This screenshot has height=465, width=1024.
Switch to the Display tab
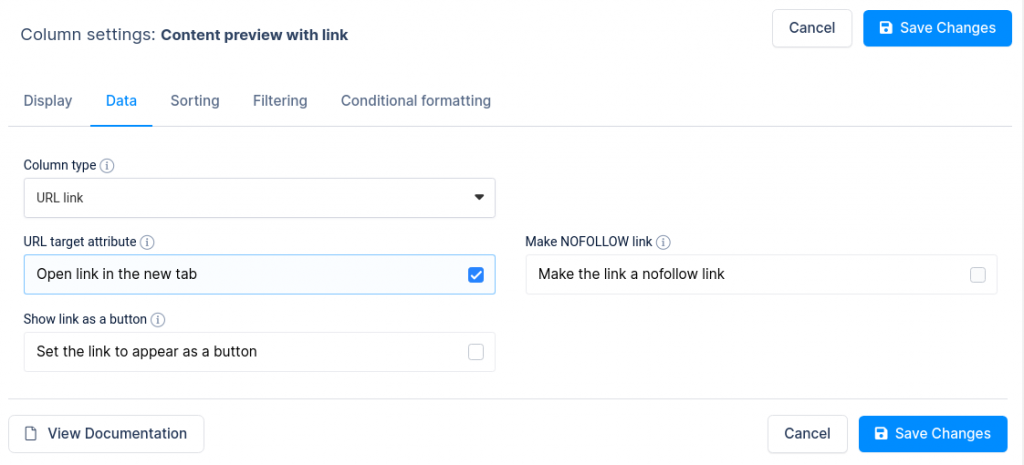pyautogui.click(x=48, y=101)
